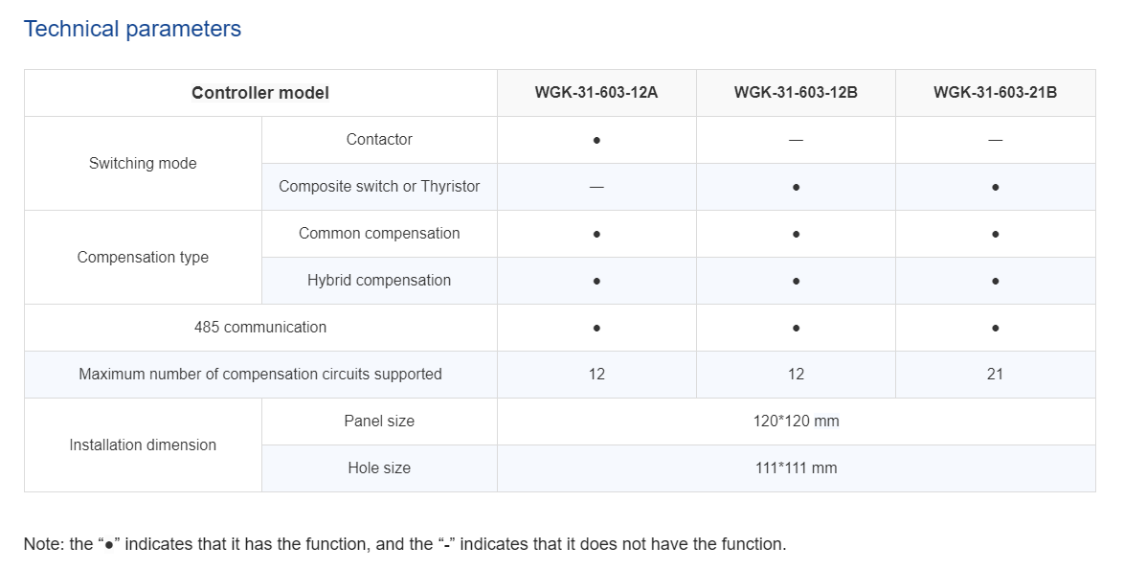Click the 120*120 mm value
The image size is (1125, 570).
point(796,421)
